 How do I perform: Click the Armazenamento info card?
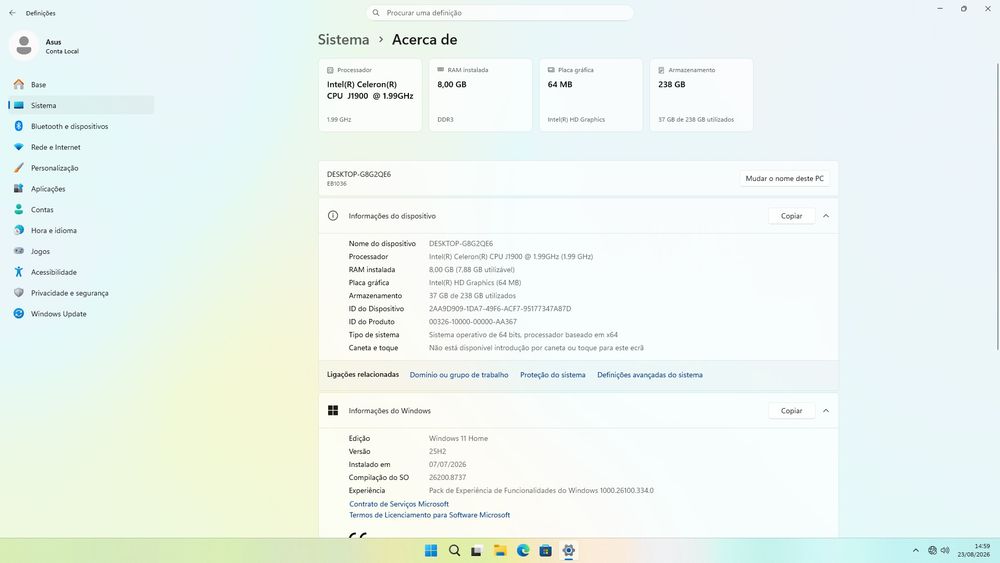(x=702, y=95)
